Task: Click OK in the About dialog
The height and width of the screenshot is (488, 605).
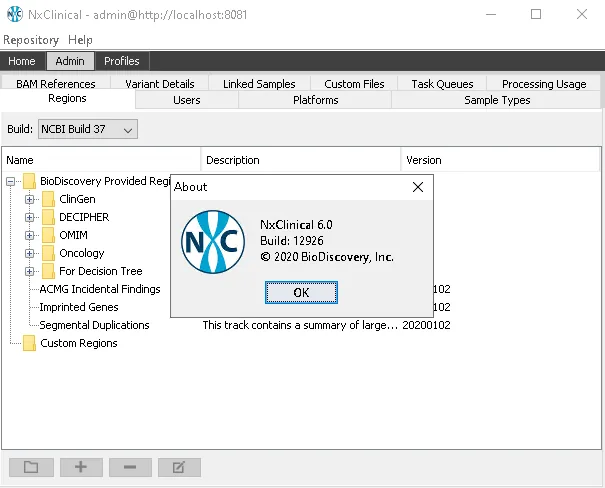Action: pos(301,292)
